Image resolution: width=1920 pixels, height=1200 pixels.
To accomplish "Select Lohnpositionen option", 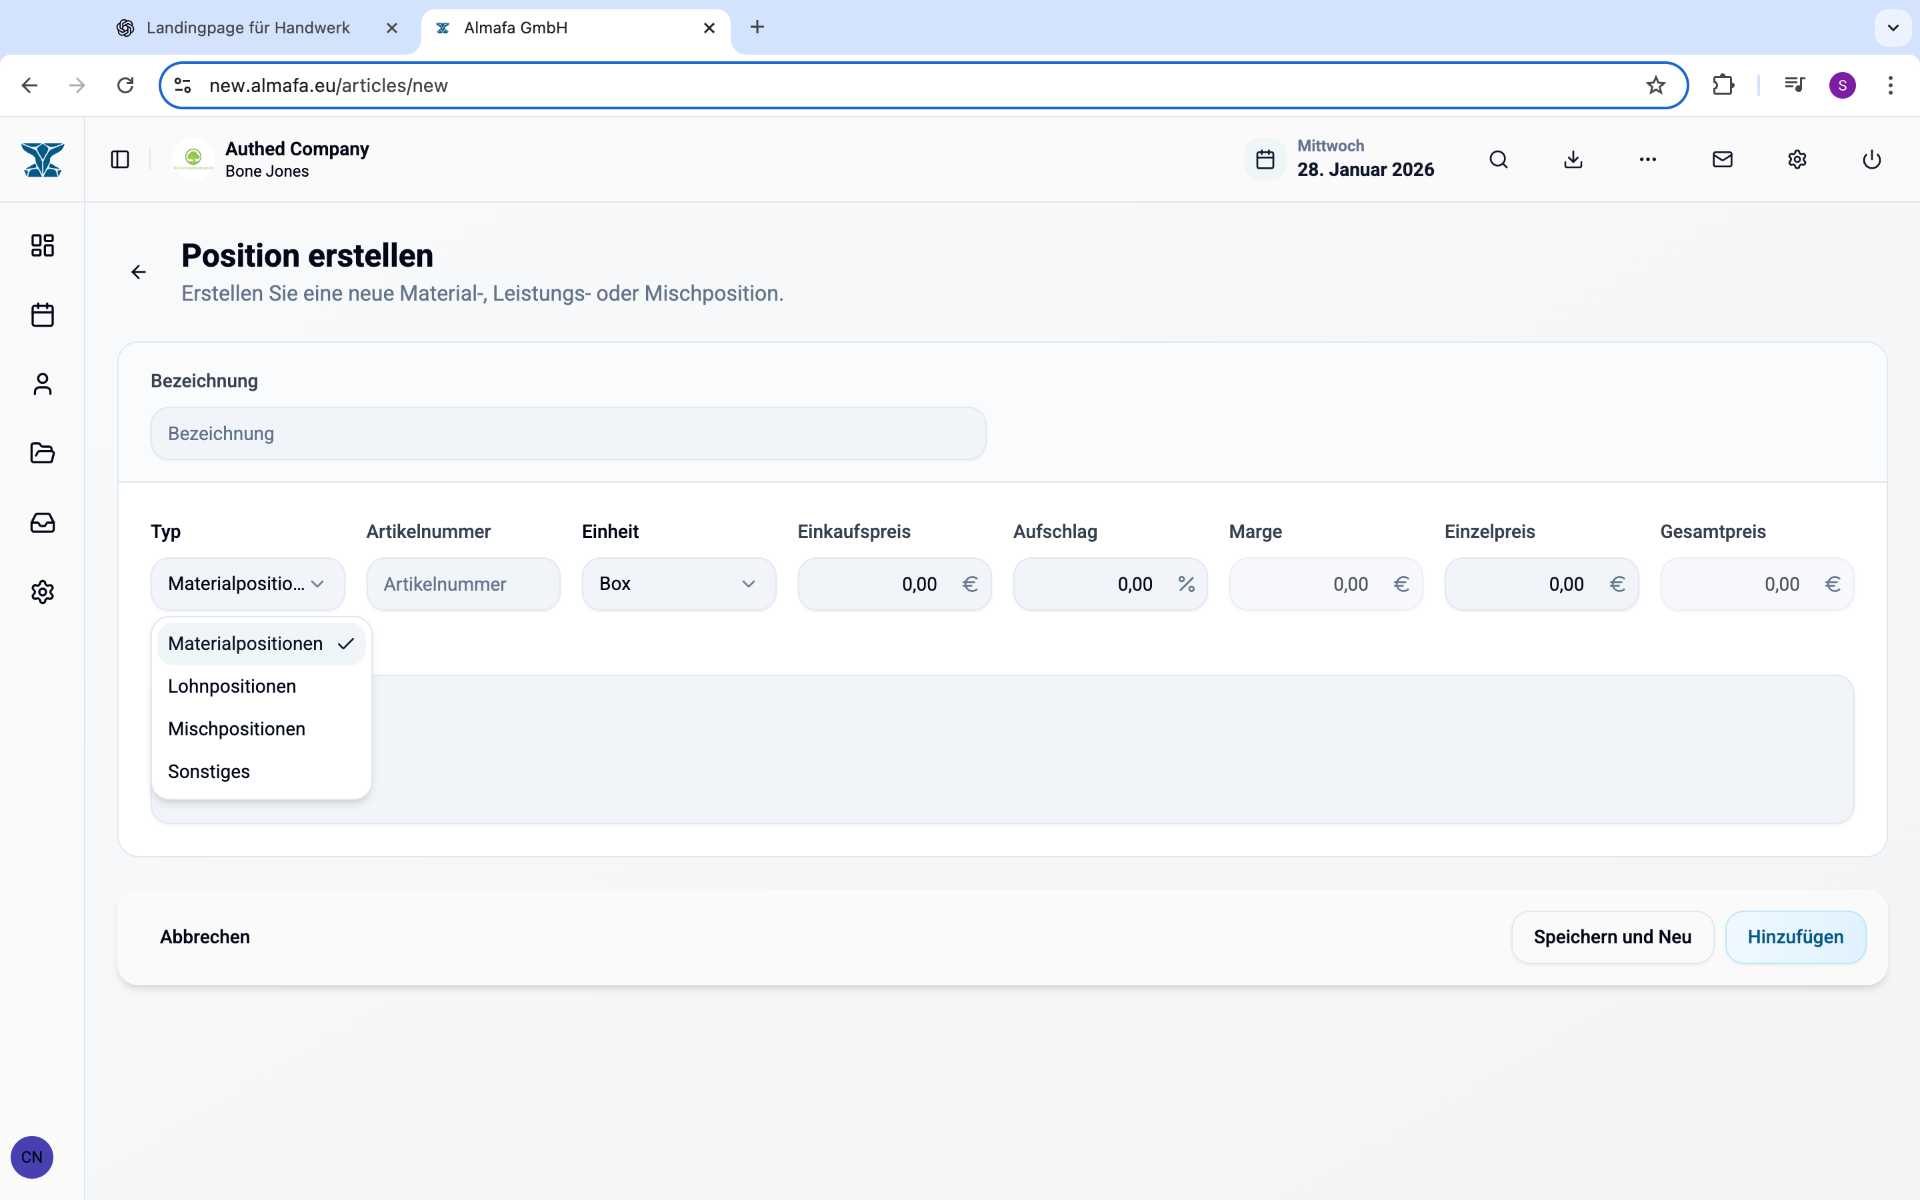I will click(x=261, y=686).
